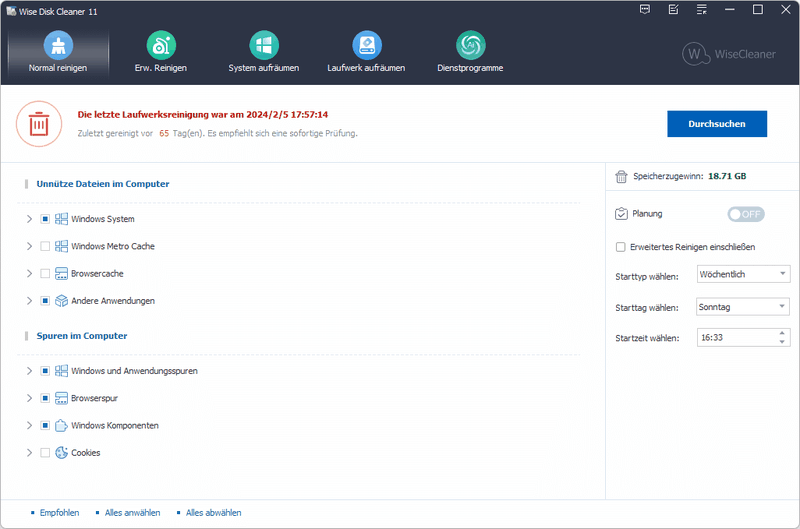
Task: Expand the Cookies row
Action: (29, 452)
